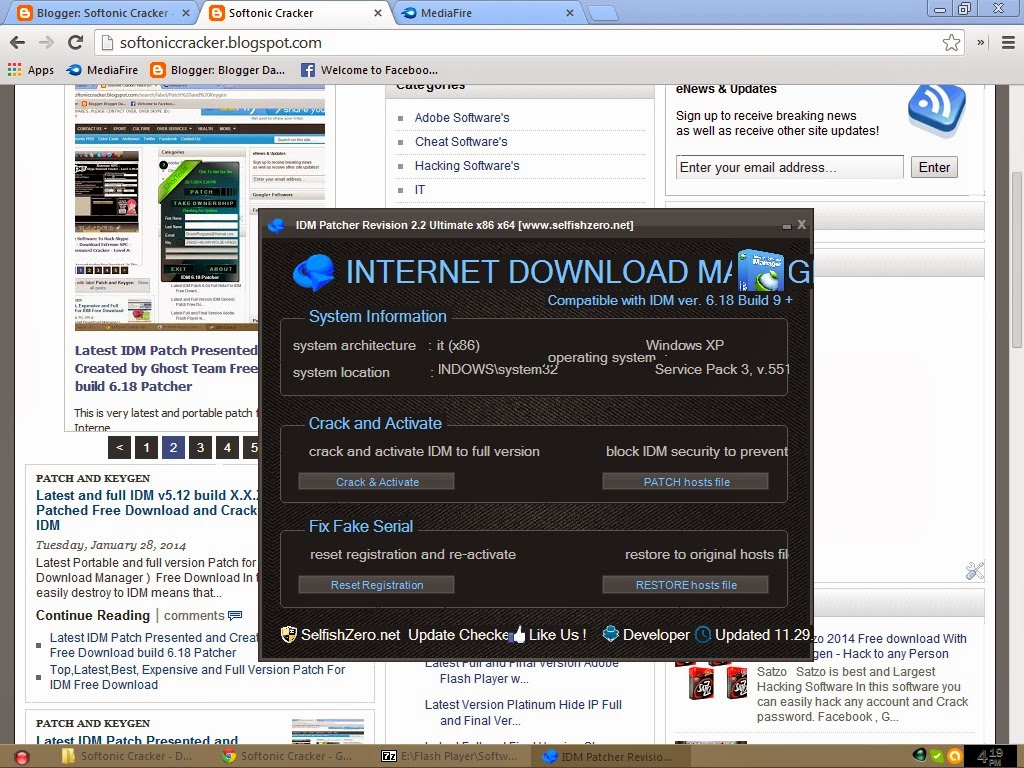1024x768 pixels.
Task: Switch to Blogger: Softonic Cracker tab
Action: tap(103, 13)
